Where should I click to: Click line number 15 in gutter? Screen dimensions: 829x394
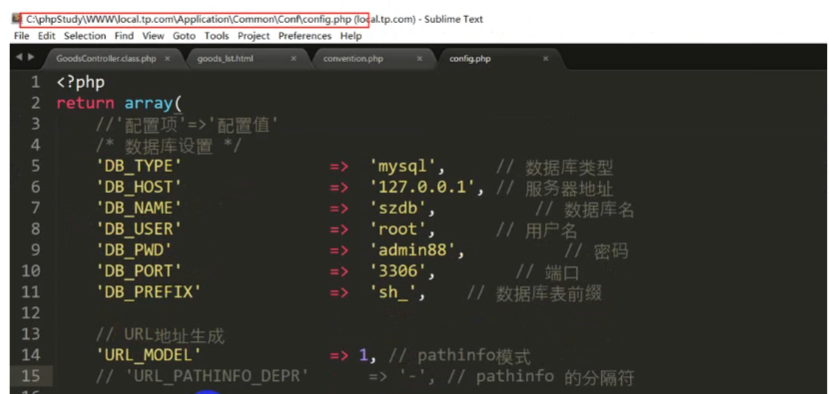30,376
